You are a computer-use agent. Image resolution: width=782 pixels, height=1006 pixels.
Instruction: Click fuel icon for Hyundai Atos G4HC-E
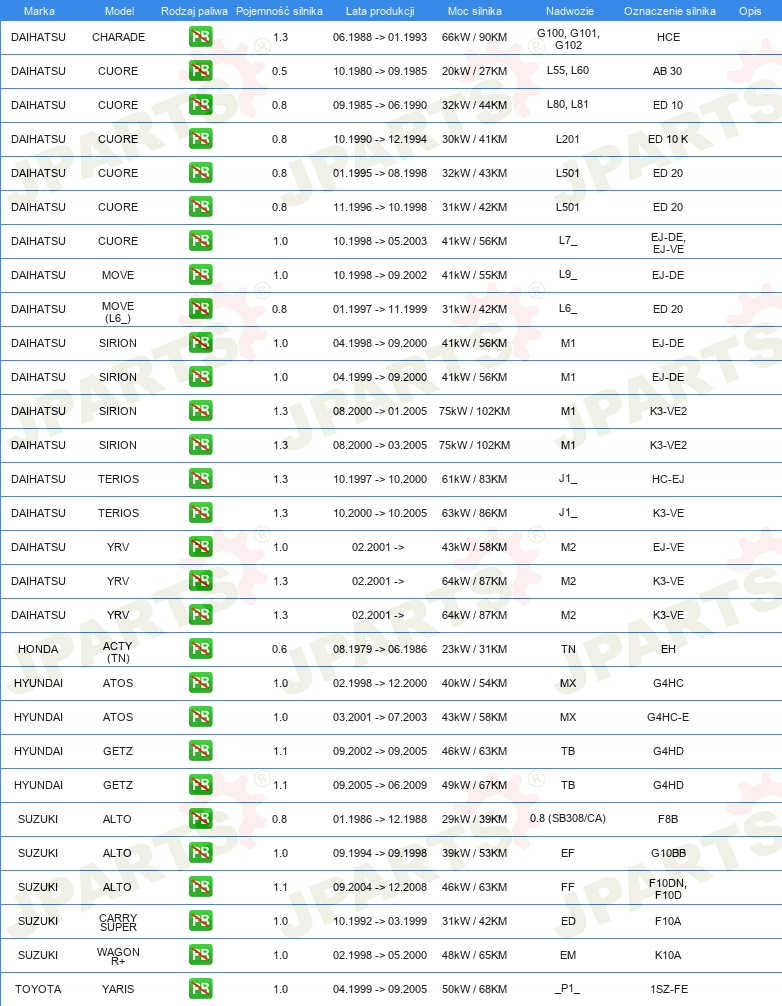tap(201, 717)
